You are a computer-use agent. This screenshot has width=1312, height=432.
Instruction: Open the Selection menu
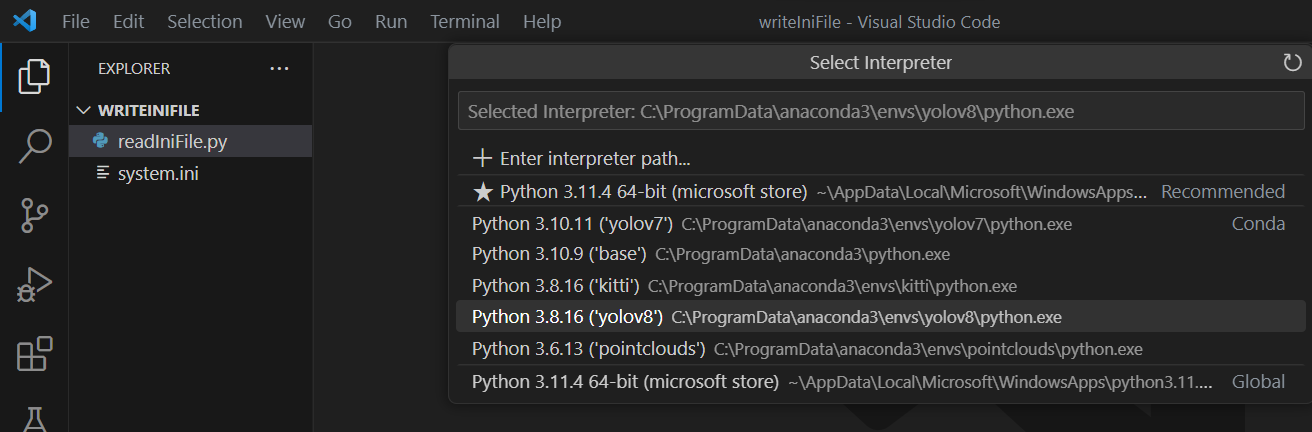click(205, 21)
